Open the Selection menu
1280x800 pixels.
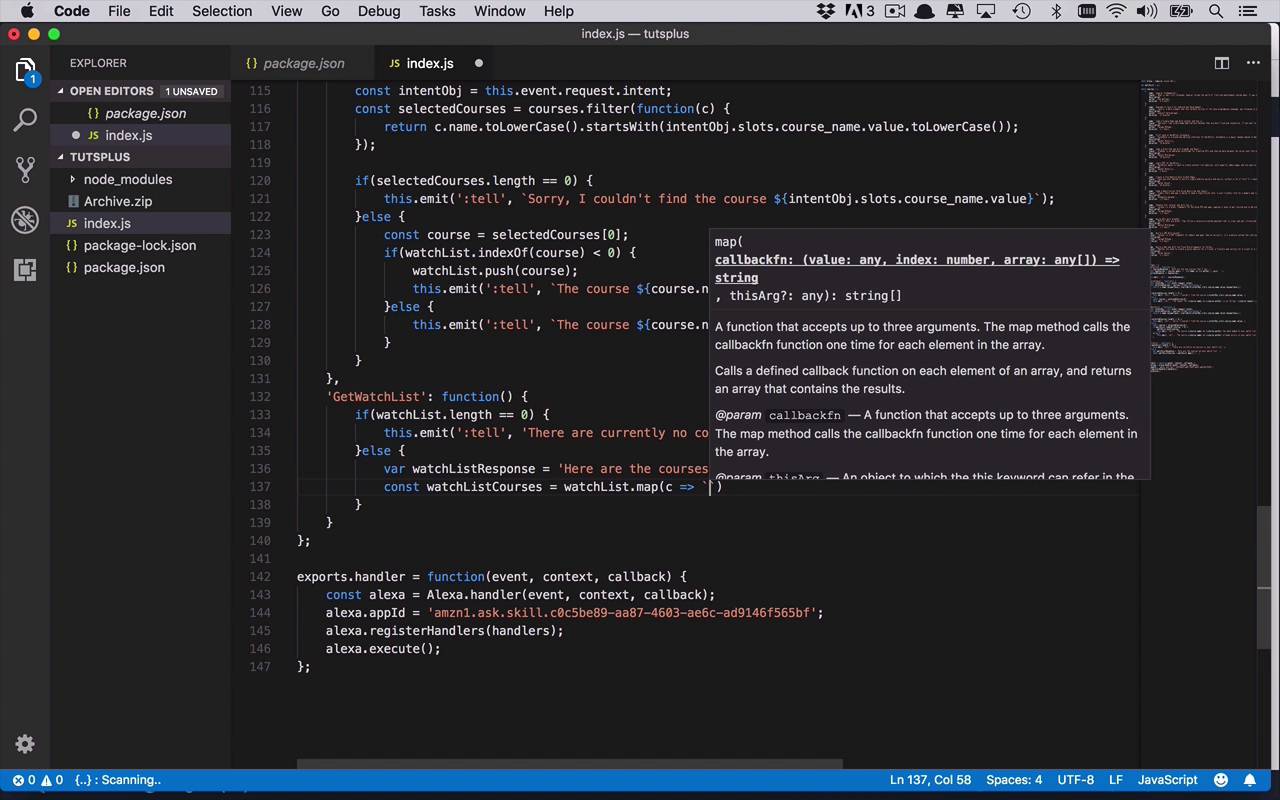[x=222, y=11]
